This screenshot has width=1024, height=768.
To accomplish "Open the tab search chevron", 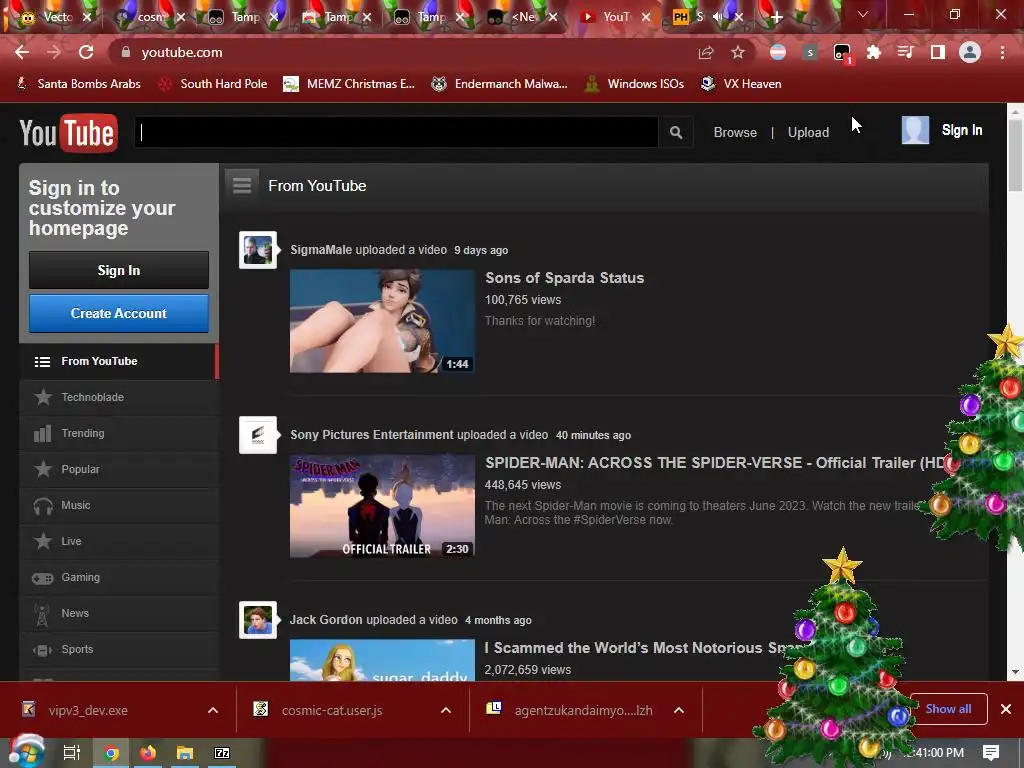I will pyautogui.click(x=863, y=14).
